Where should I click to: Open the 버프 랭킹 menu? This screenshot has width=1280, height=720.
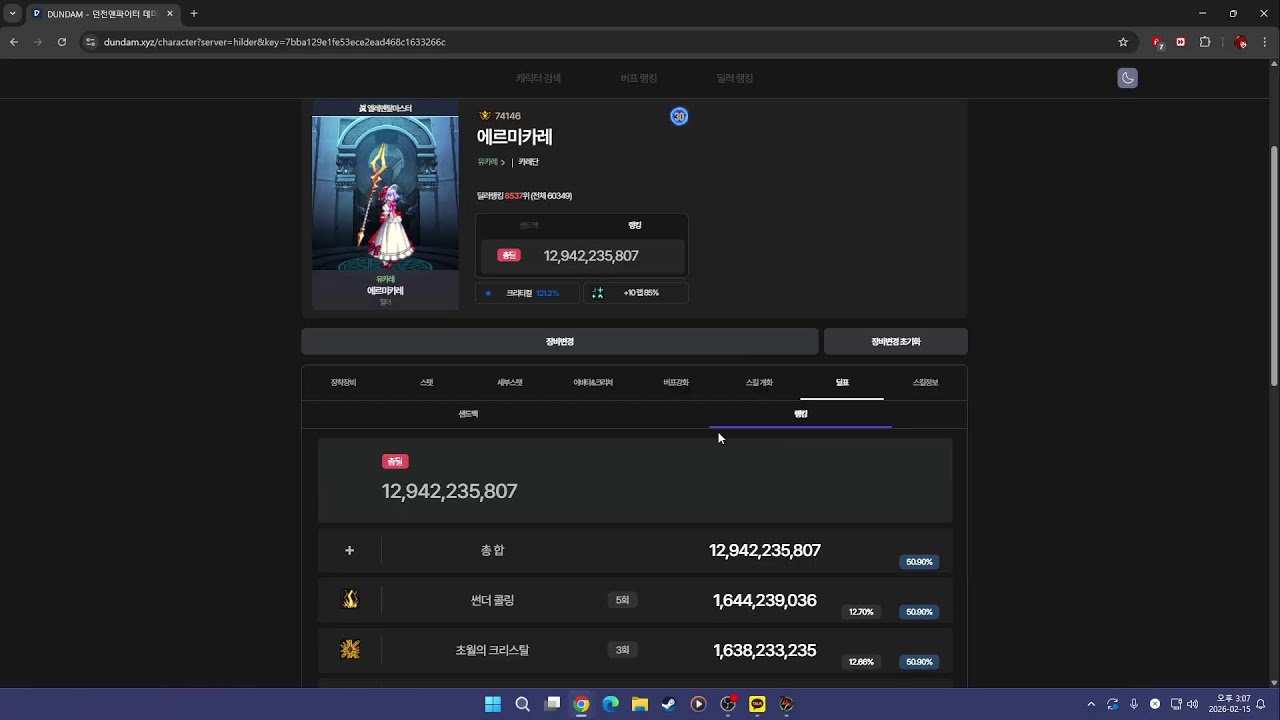click(638, 78)
